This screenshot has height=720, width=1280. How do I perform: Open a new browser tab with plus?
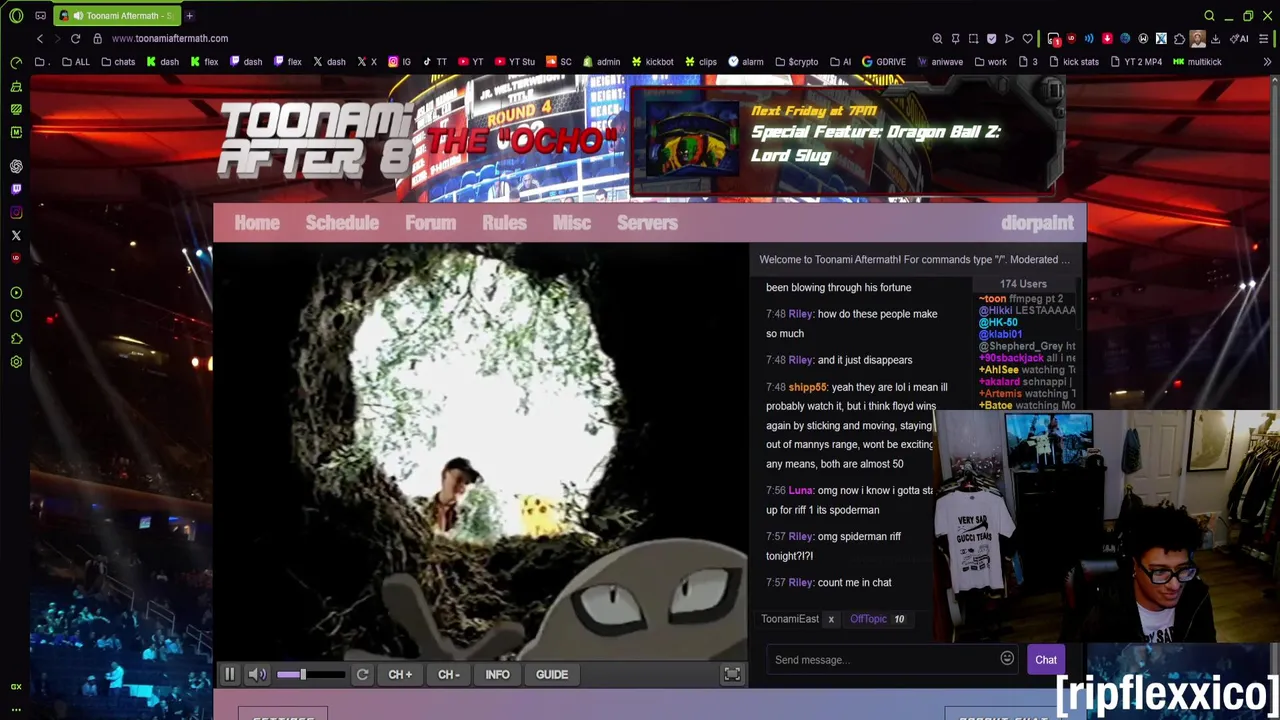pos(189,15)
